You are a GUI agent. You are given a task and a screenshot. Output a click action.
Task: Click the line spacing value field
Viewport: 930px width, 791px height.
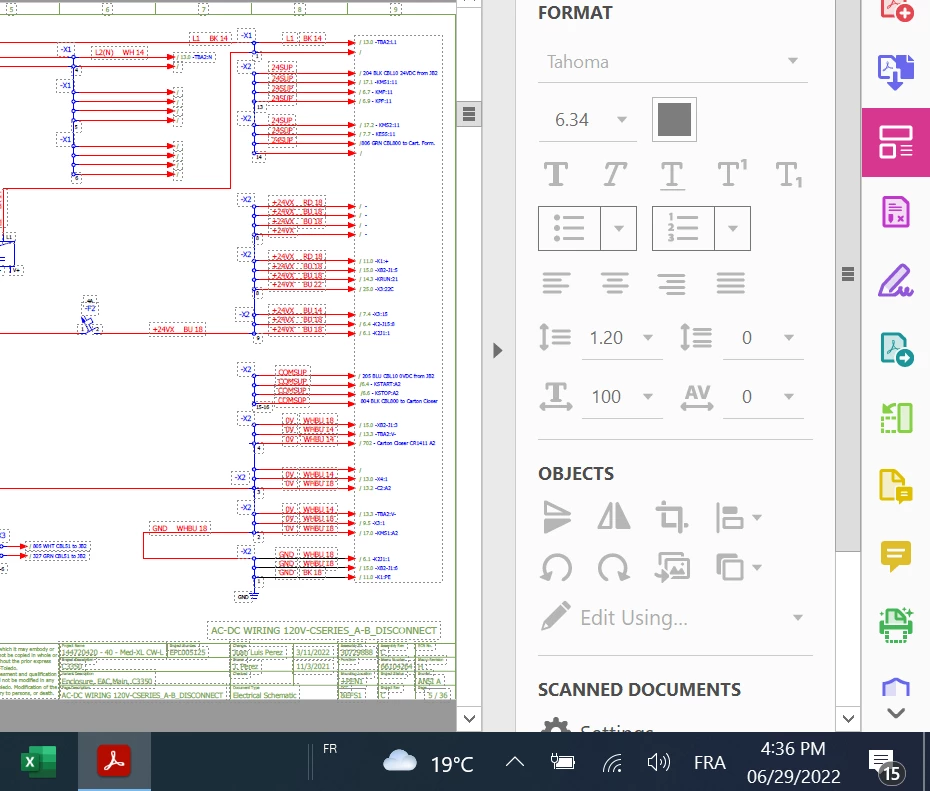(x=607, y=338)
